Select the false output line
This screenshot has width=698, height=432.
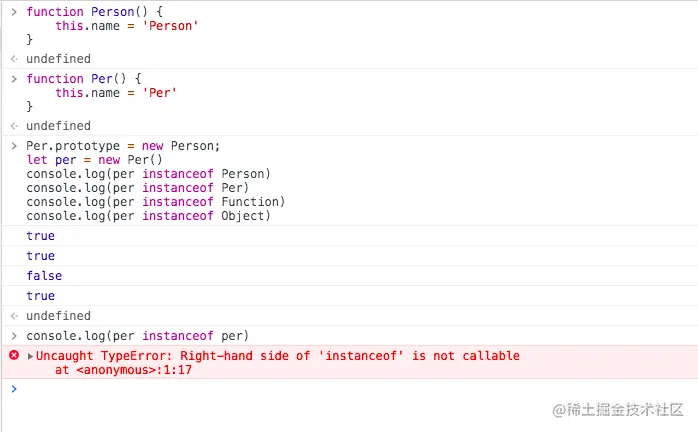pyautogui.click(x=44, y=276)
